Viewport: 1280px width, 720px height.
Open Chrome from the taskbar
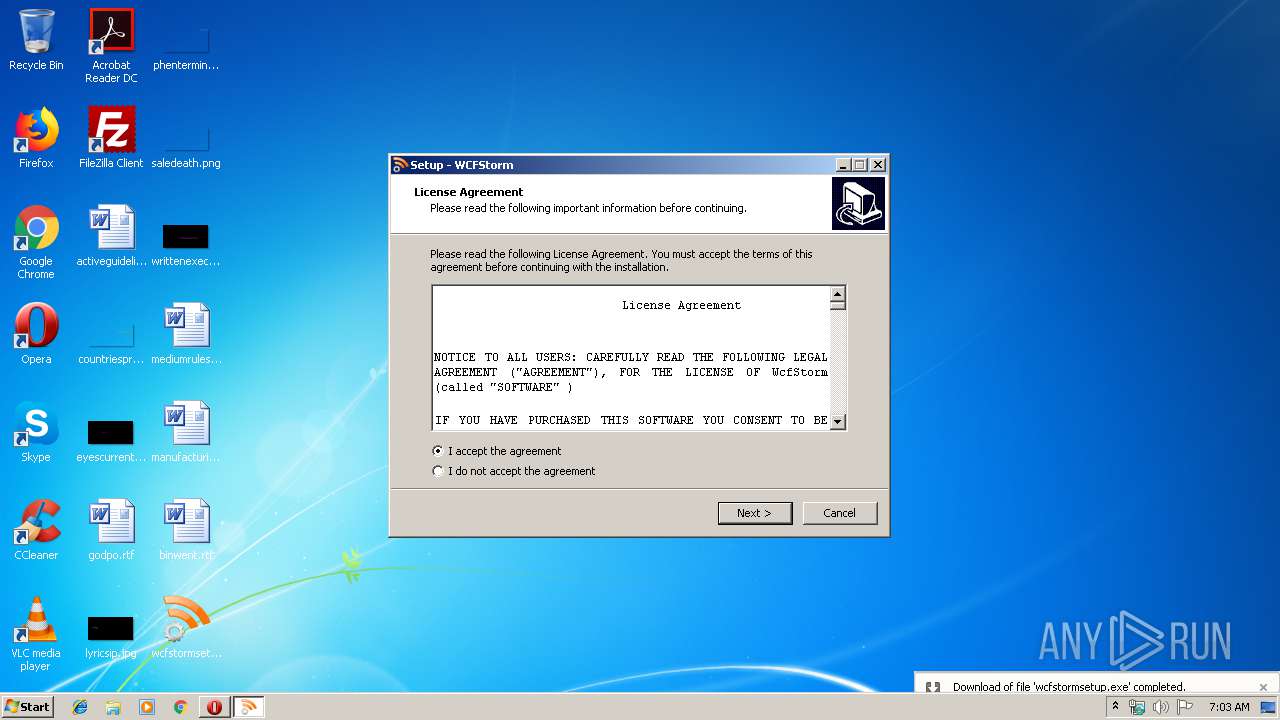(180, 707)
